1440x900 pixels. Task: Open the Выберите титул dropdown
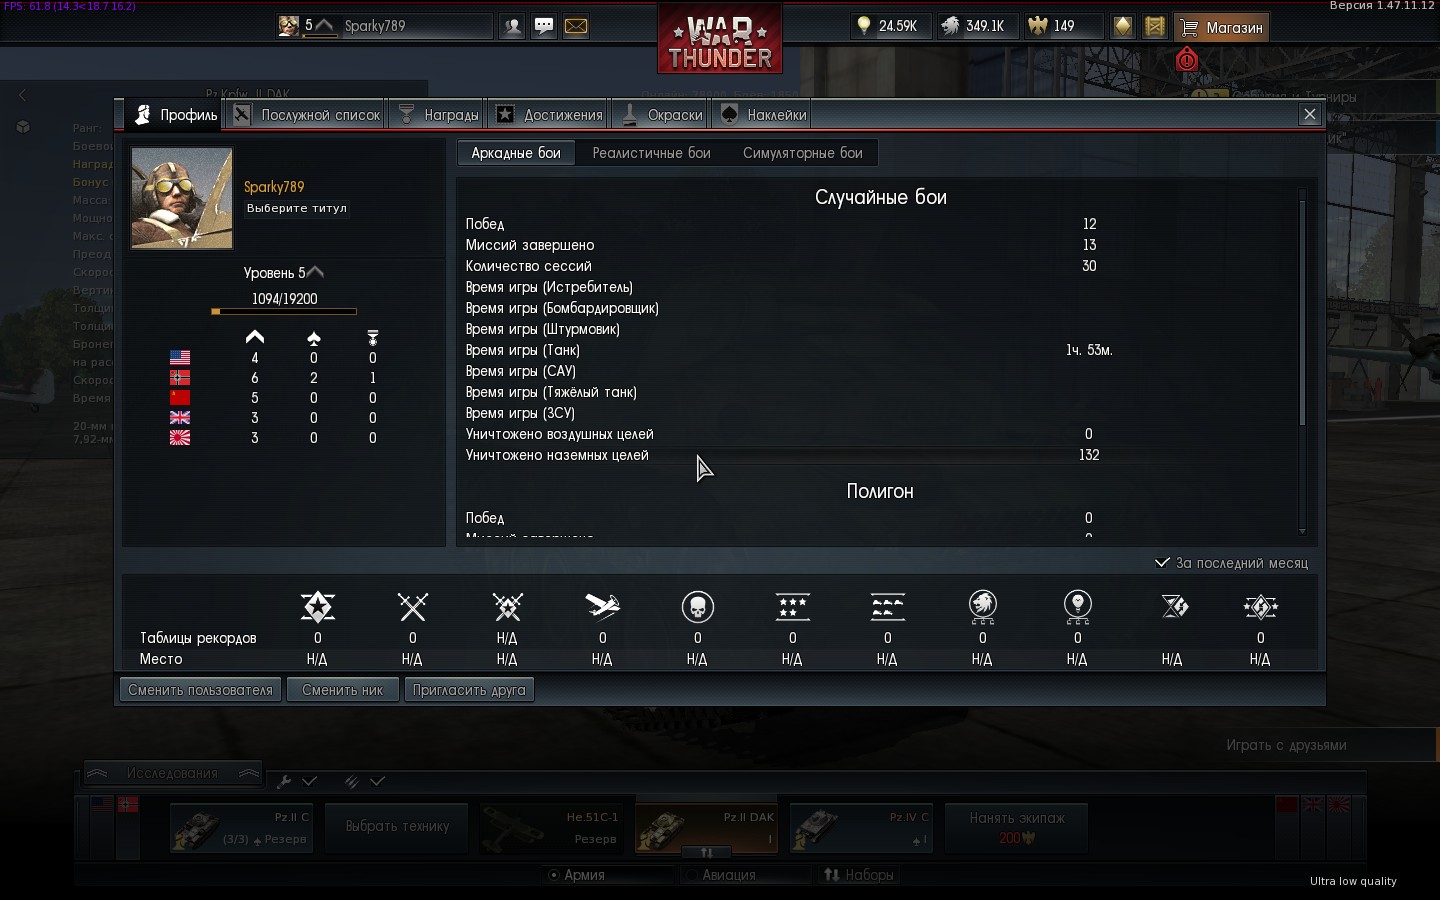[x=297, y=208]
